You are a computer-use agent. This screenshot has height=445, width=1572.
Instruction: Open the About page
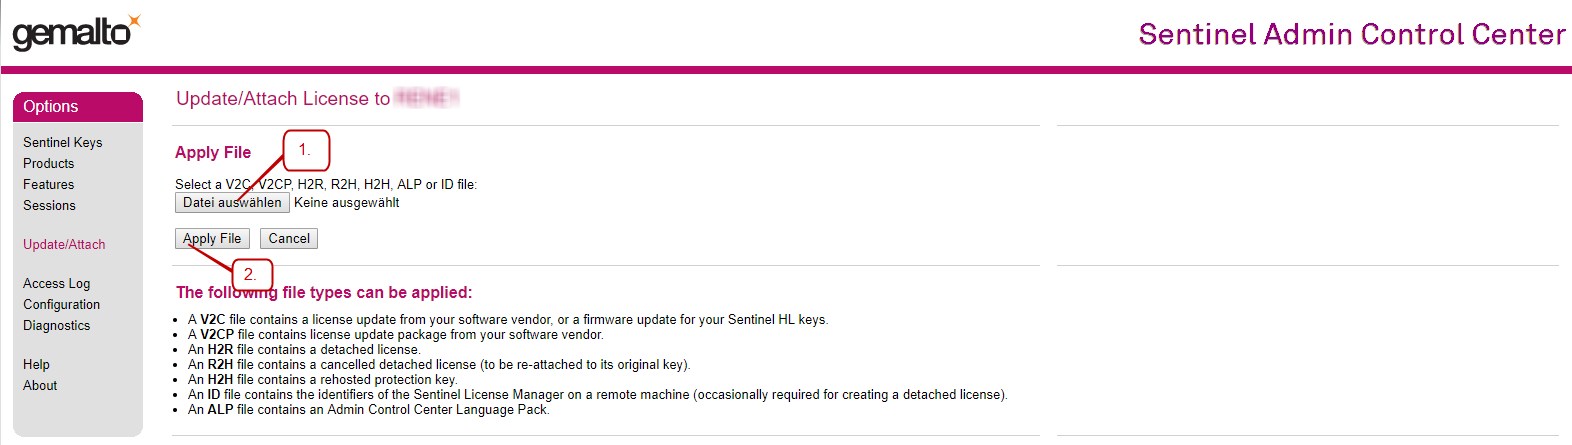pos(40,386)
